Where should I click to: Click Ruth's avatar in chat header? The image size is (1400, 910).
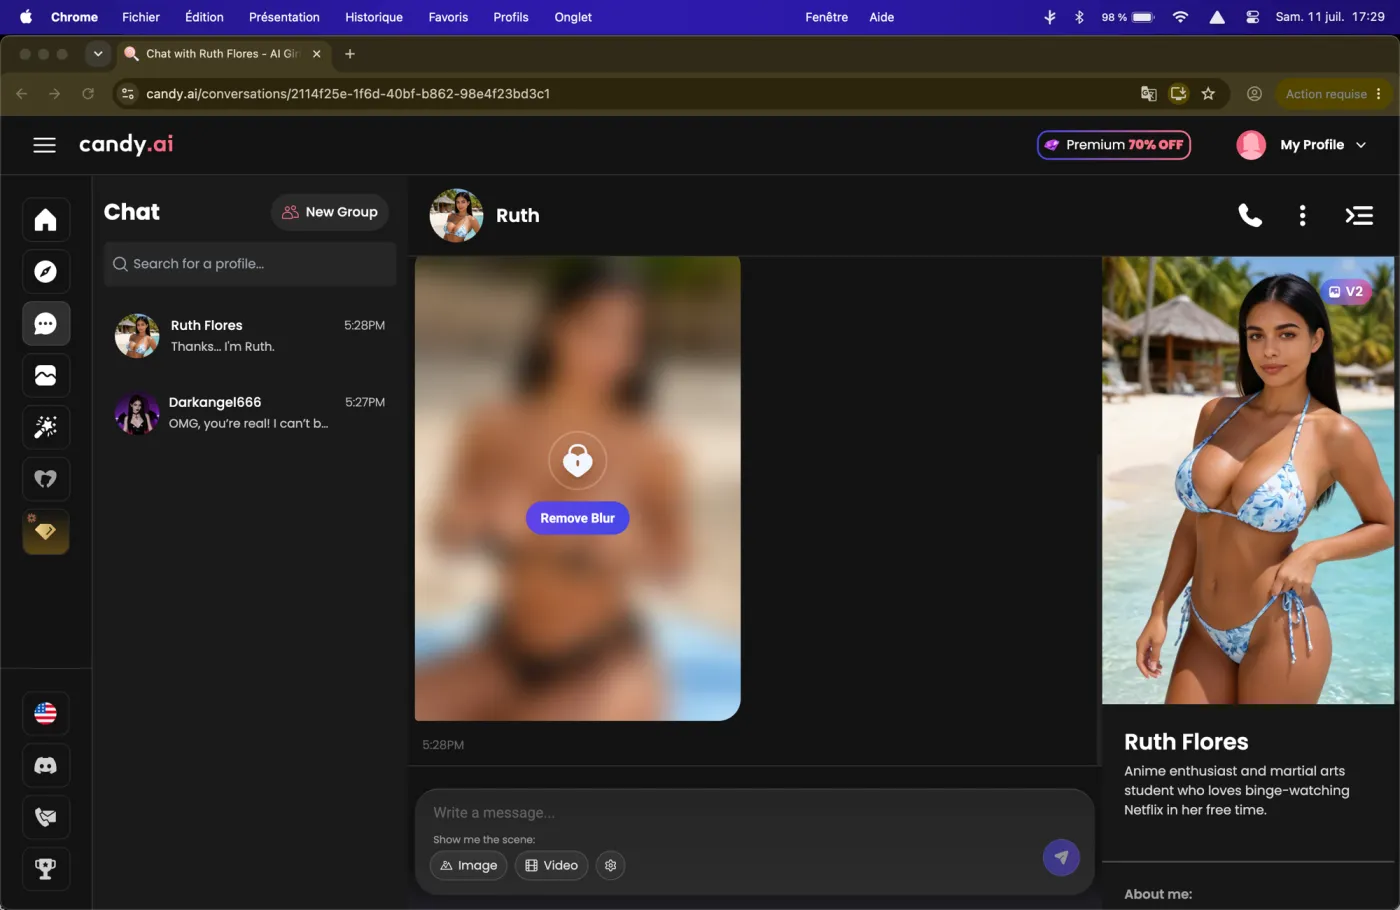pos(456,215)
